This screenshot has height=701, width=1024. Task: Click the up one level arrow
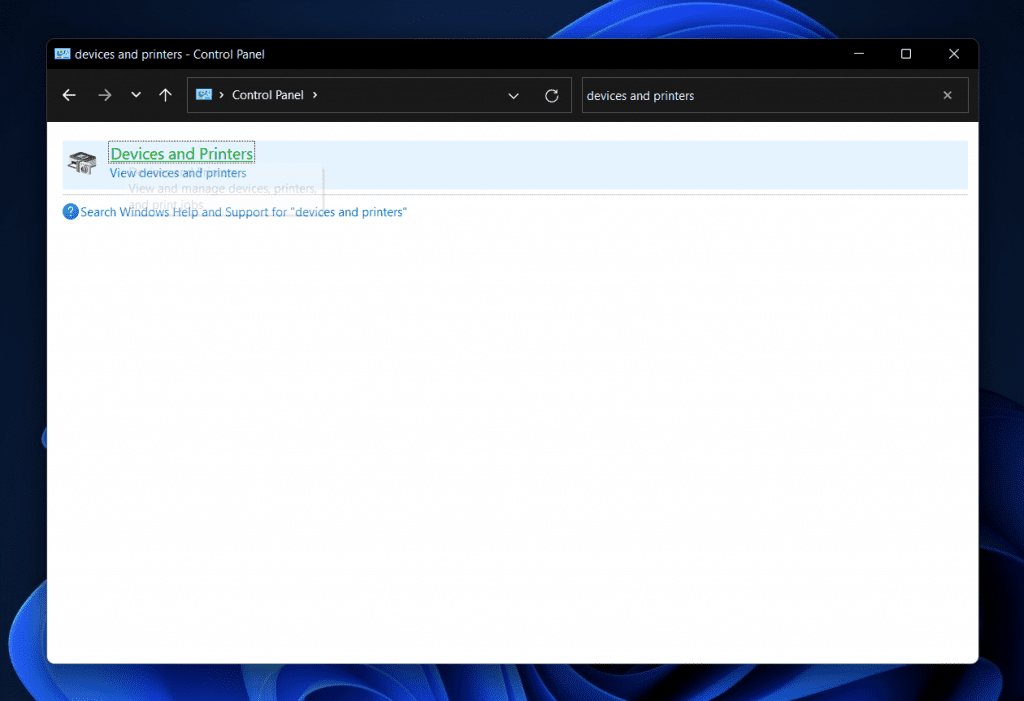pos(165,95)
